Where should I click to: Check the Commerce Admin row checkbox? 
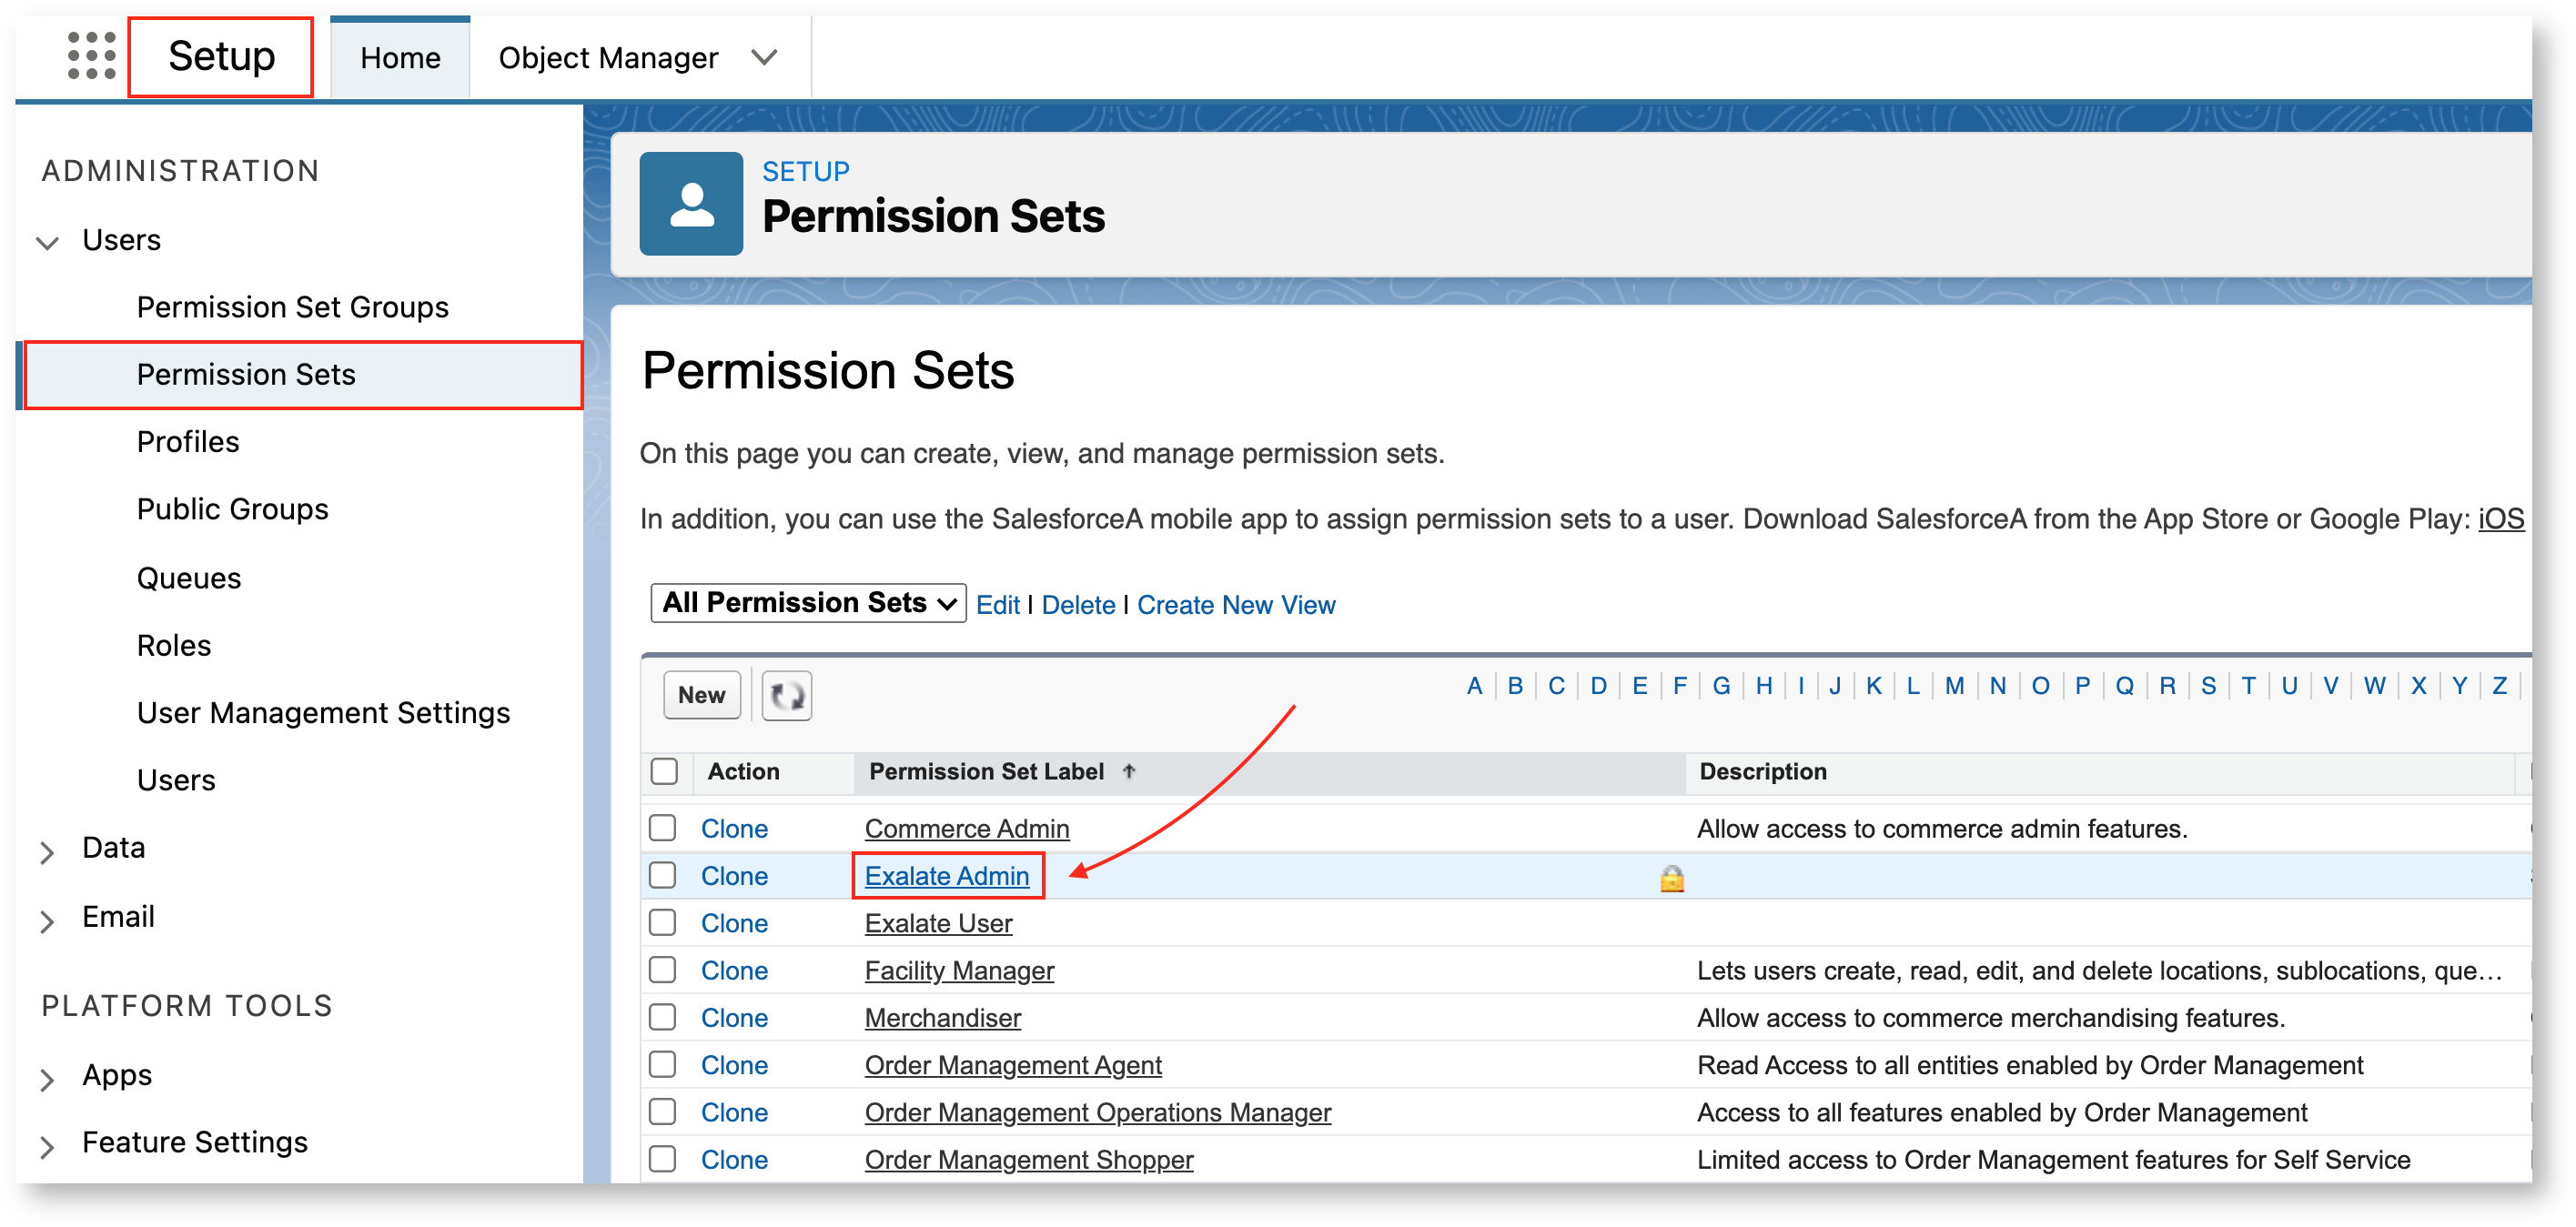[x=662, y=828]
